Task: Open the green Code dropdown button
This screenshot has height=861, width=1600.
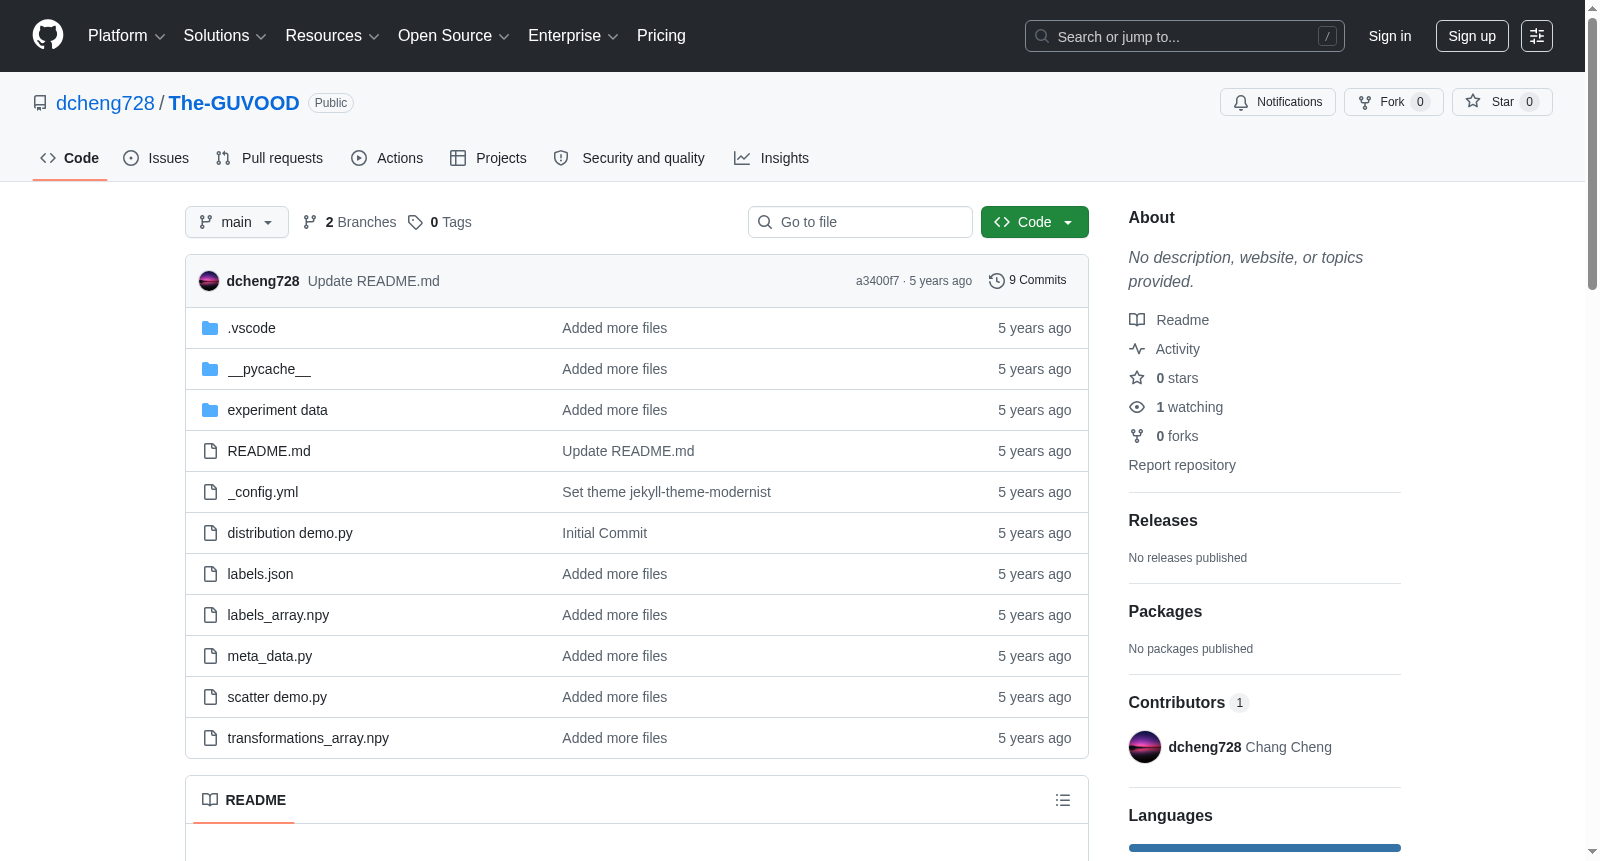Action: [1035, 222]
